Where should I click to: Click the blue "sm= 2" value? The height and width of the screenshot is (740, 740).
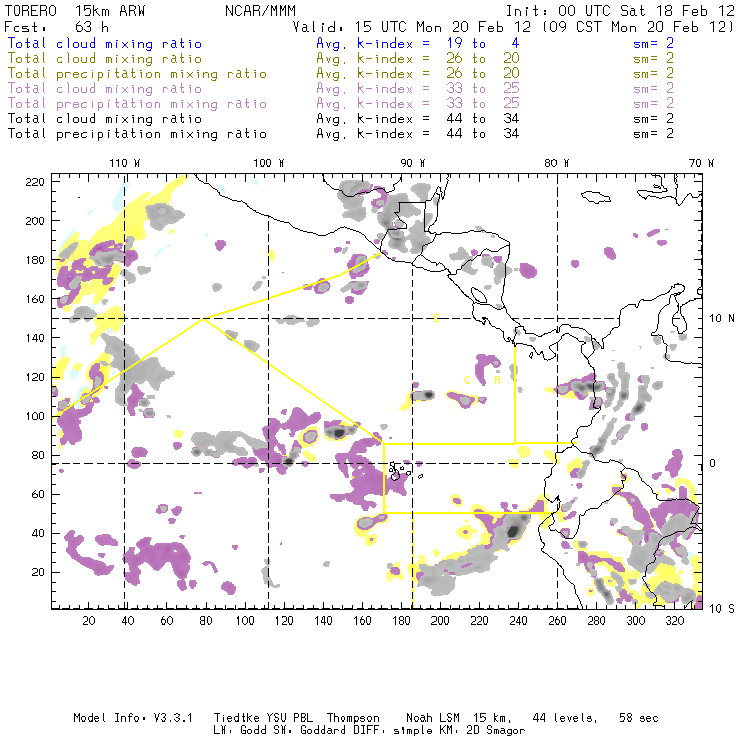click(654, 44)
